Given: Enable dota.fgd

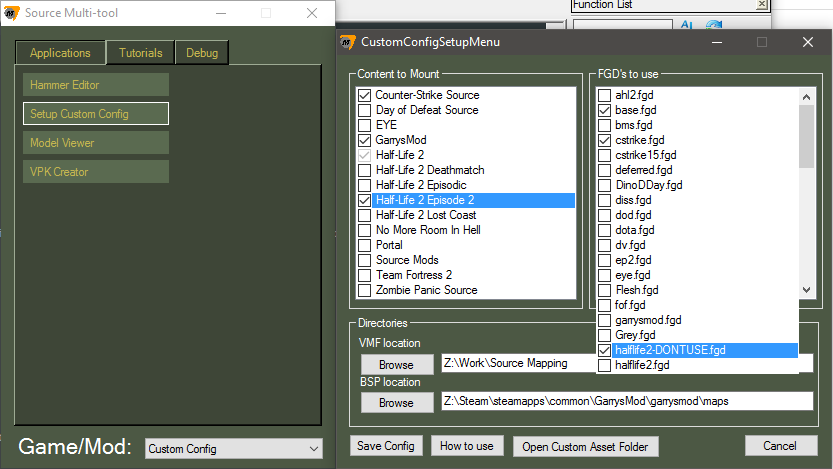Looking at the screenshot, I should [604, 230].
